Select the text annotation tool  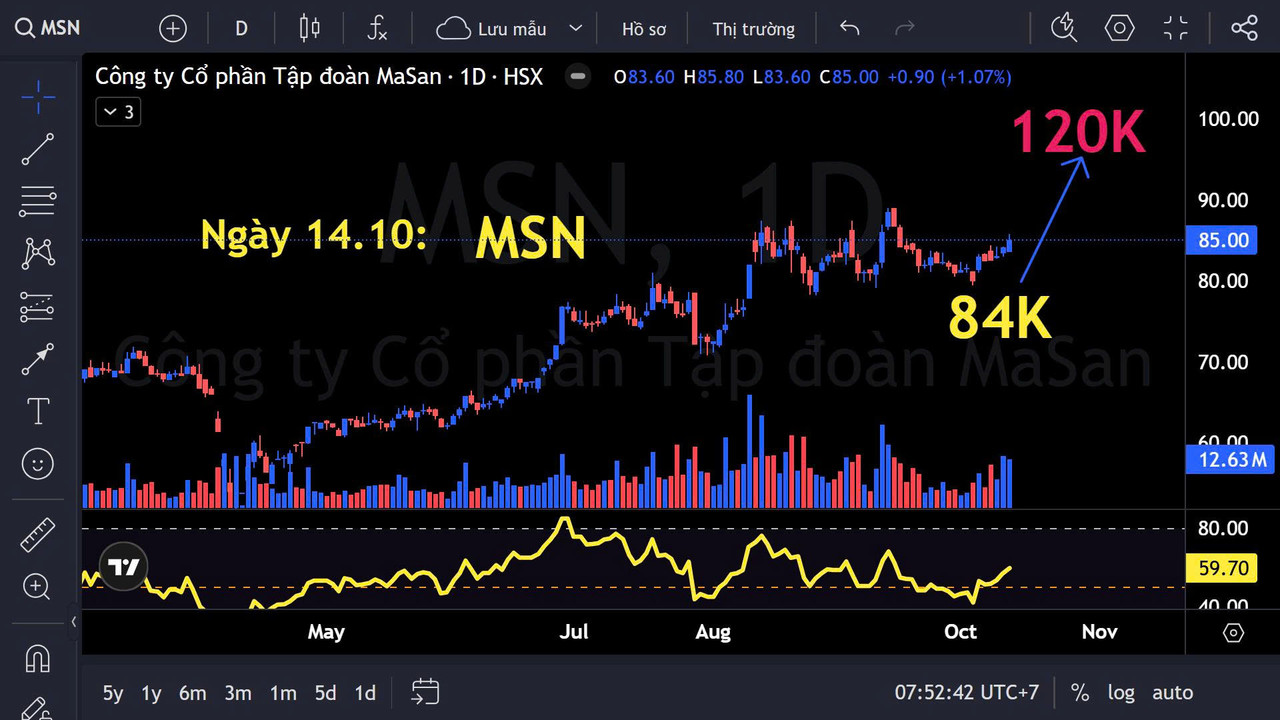pos(38,411)
